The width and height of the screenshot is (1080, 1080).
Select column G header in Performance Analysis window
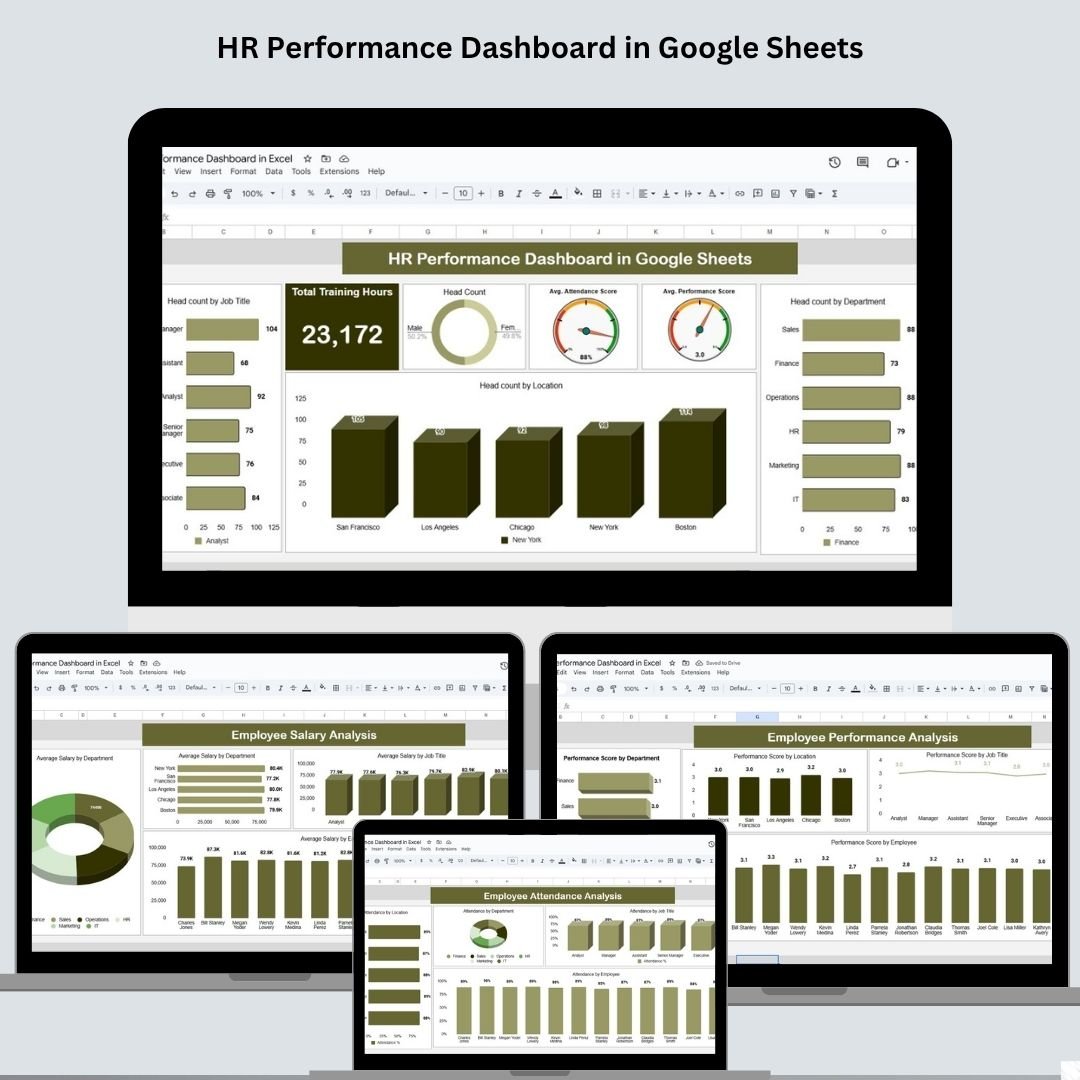[757, 717]
